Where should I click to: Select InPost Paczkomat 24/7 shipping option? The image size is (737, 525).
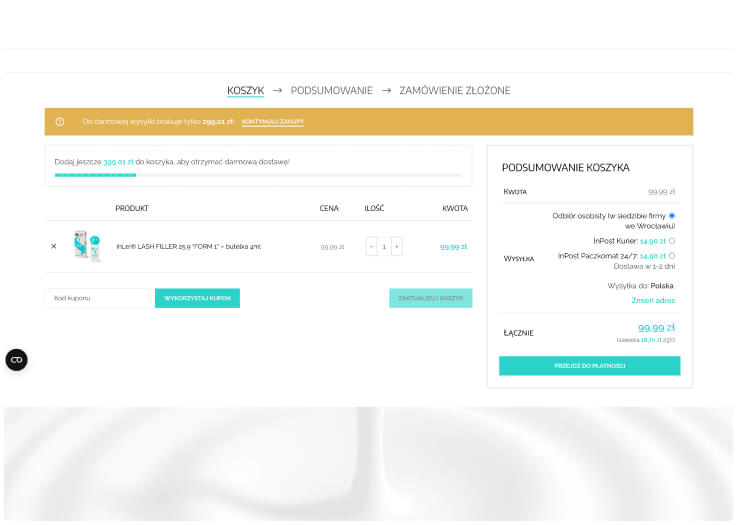(671, 256)
